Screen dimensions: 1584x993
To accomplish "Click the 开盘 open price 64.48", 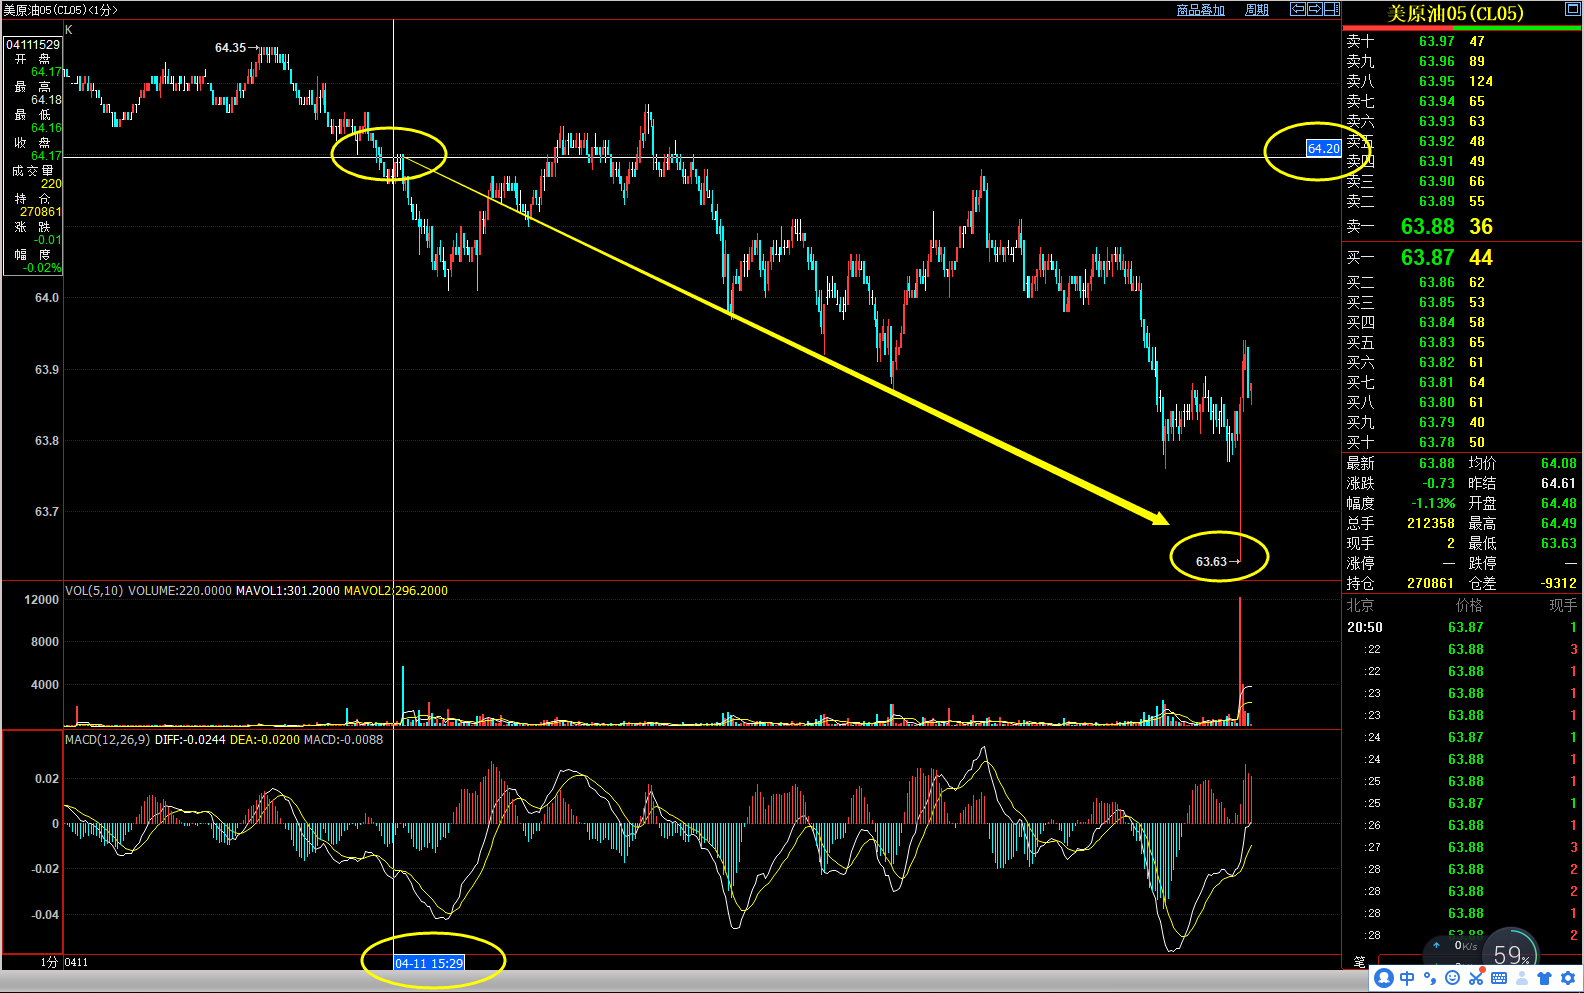I will pos(1558,503).
